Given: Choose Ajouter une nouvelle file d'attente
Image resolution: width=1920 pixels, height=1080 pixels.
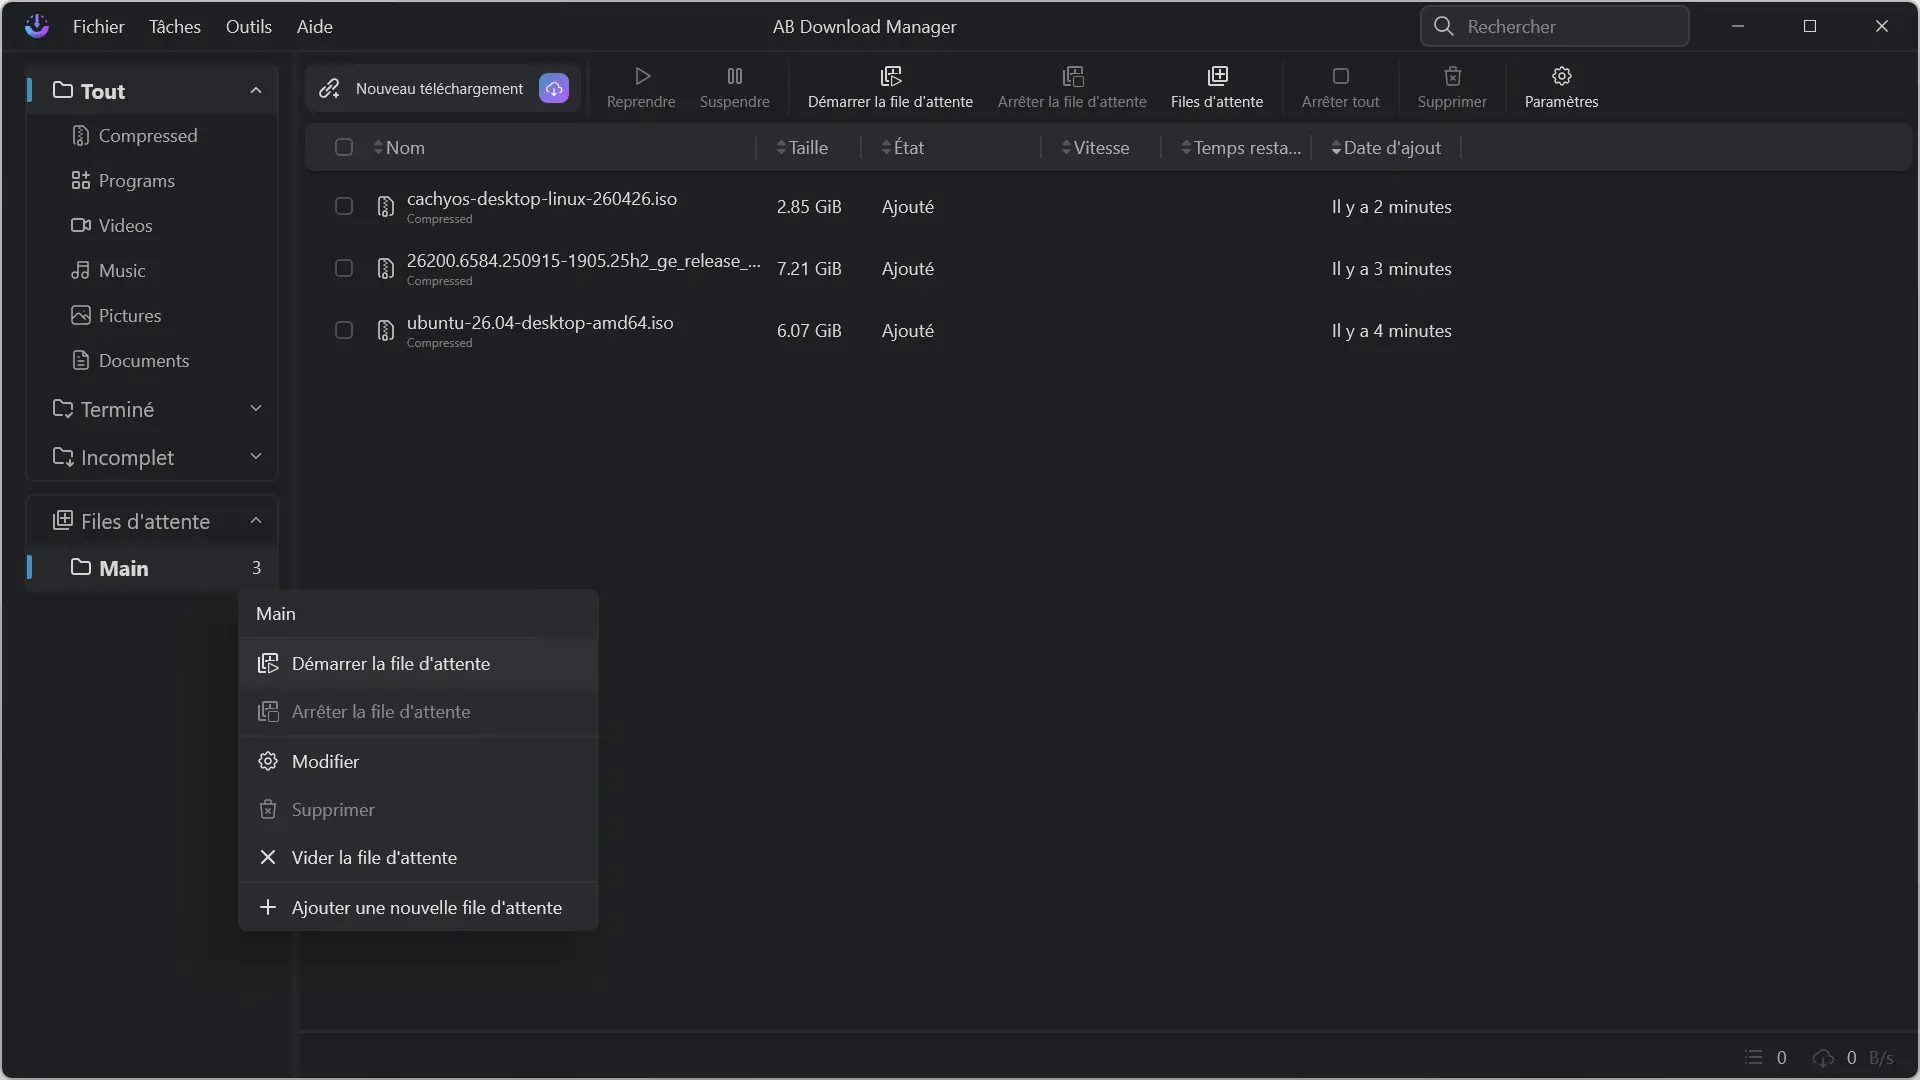Looking at the screenshot, I should coord(418,908).
